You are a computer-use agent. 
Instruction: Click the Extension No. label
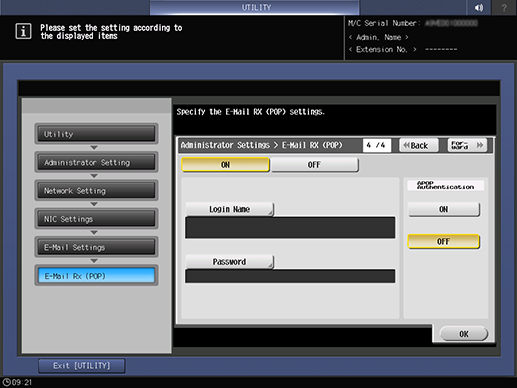(382, 49)
